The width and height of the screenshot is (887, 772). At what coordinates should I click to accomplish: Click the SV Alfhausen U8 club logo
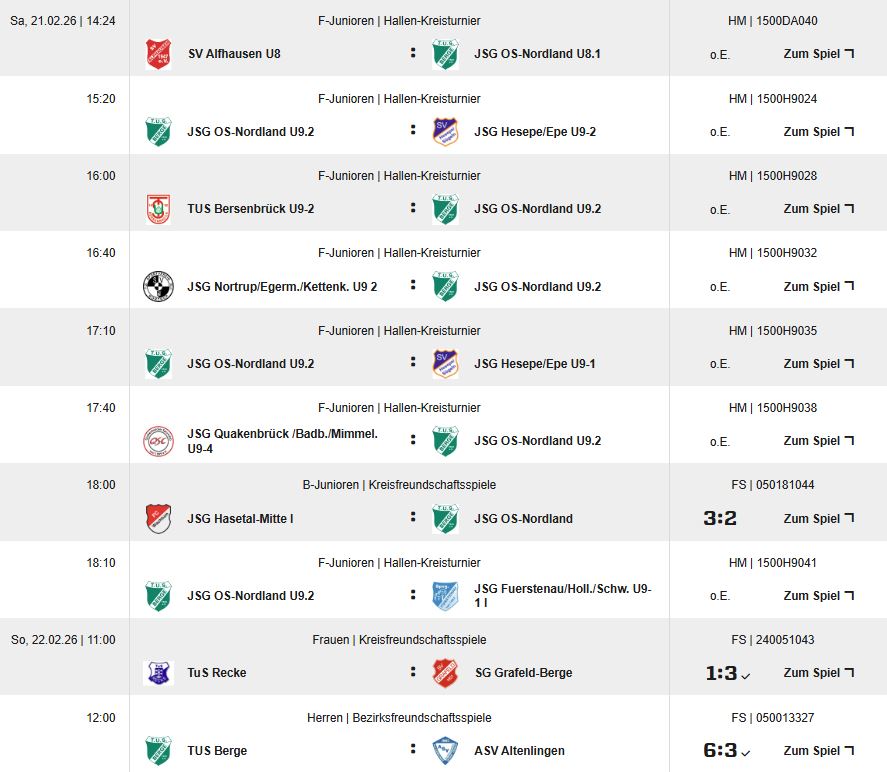click(x=158, y=54)
